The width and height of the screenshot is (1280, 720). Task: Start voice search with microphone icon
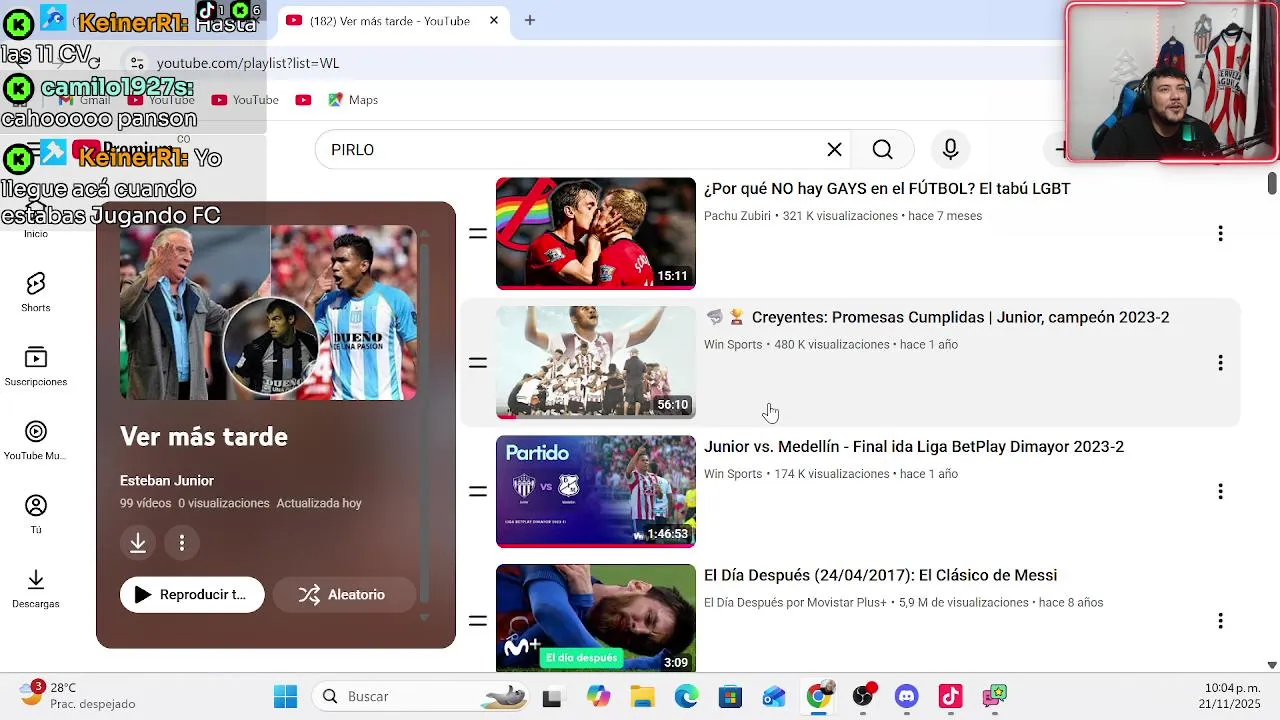coord(950,150)
